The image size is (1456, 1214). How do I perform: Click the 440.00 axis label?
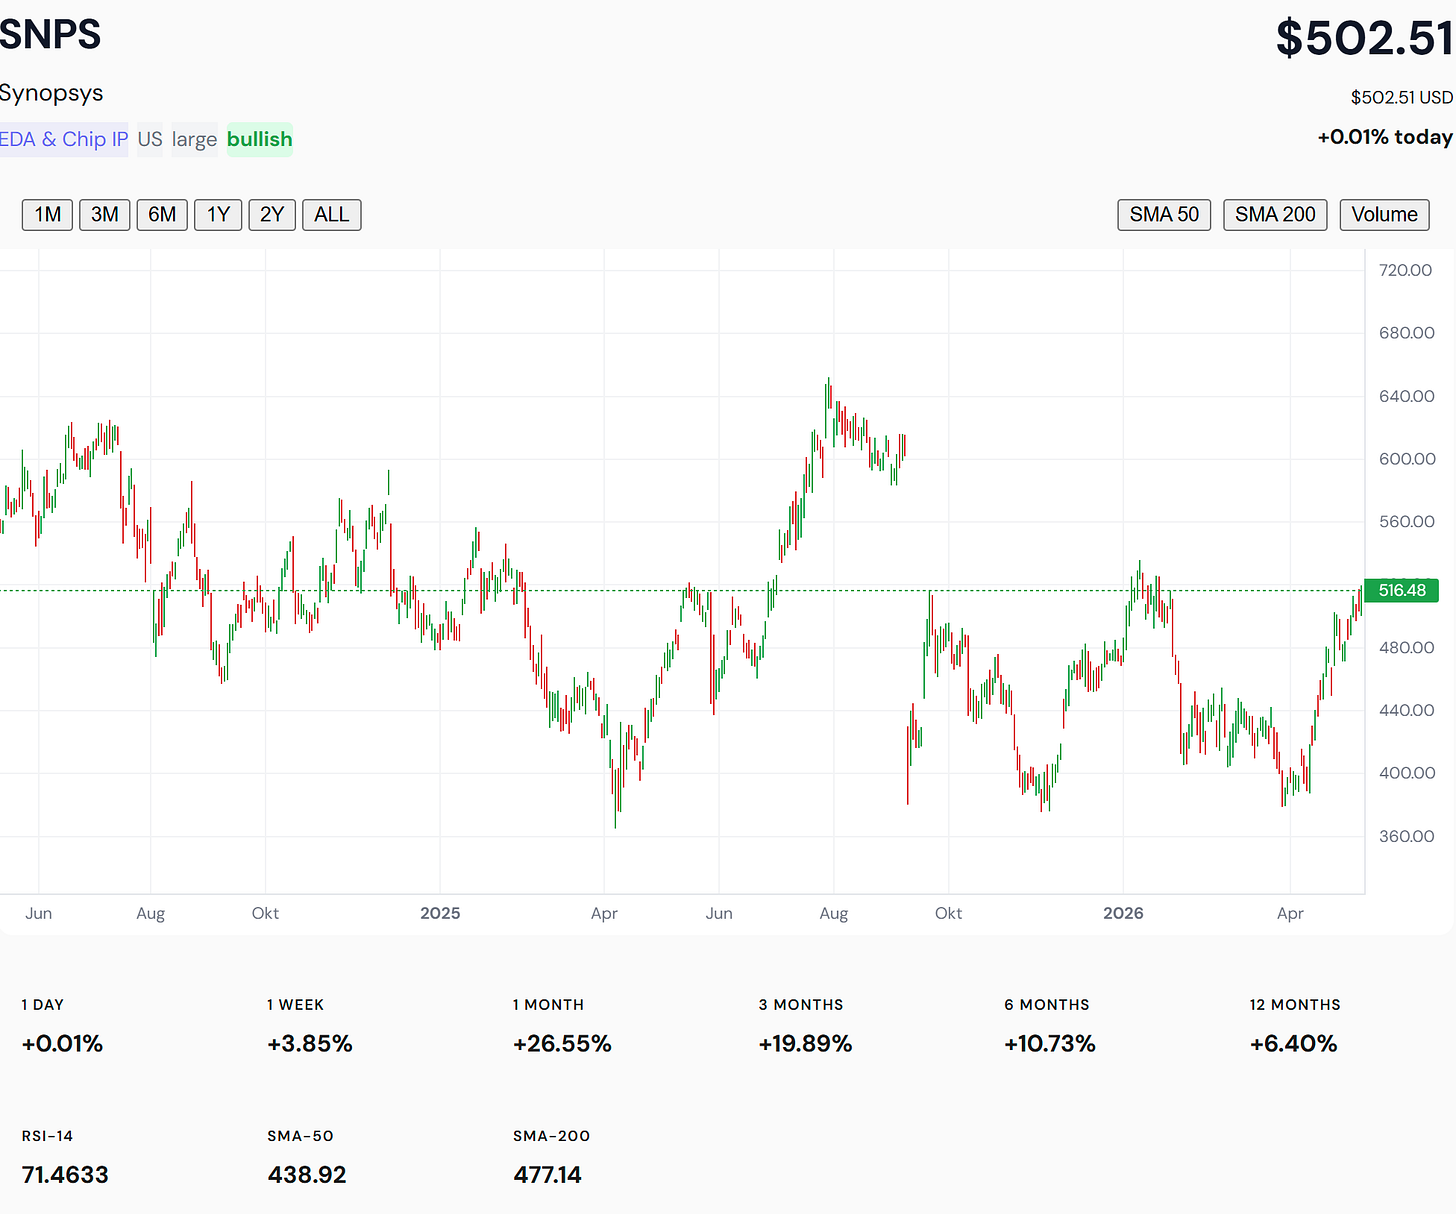click(x=1406, y=711)
